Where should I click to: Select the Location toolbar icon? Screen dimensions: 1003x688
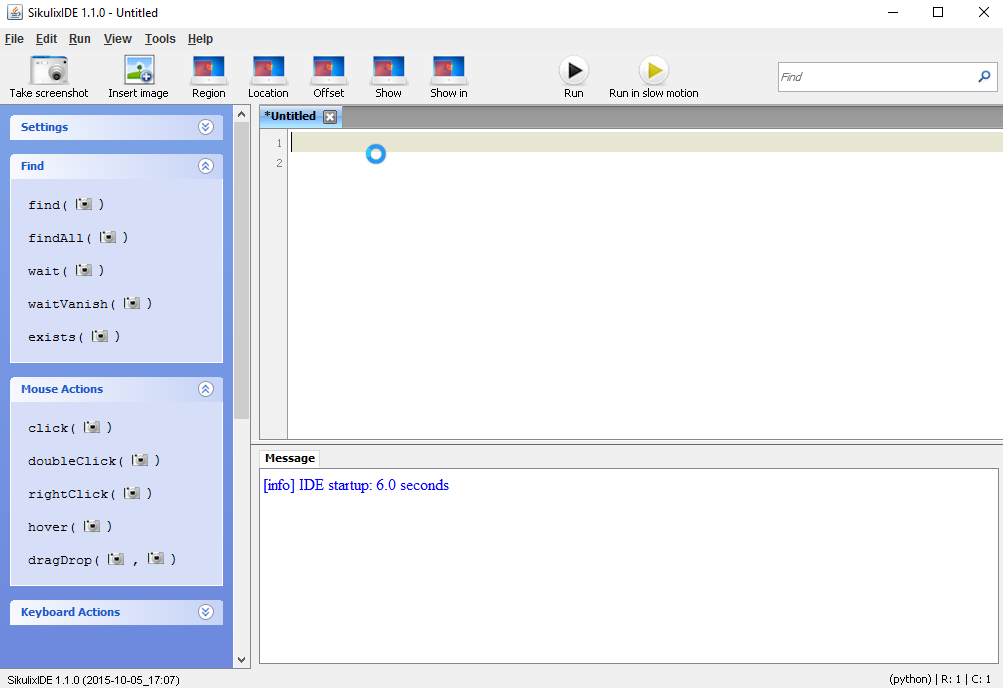(268, 70)
